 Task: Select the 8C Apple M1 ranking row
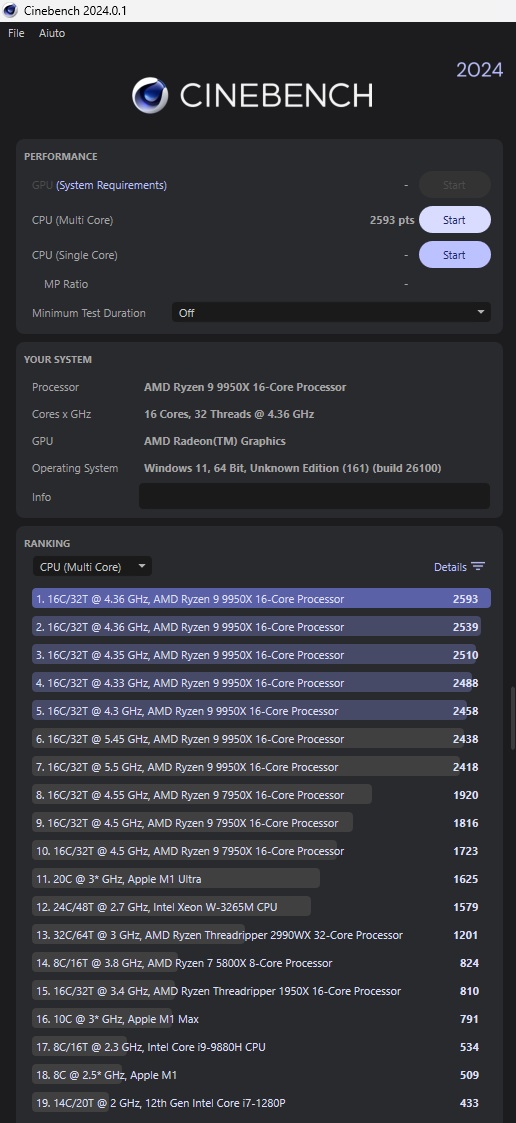(262, 1074)
